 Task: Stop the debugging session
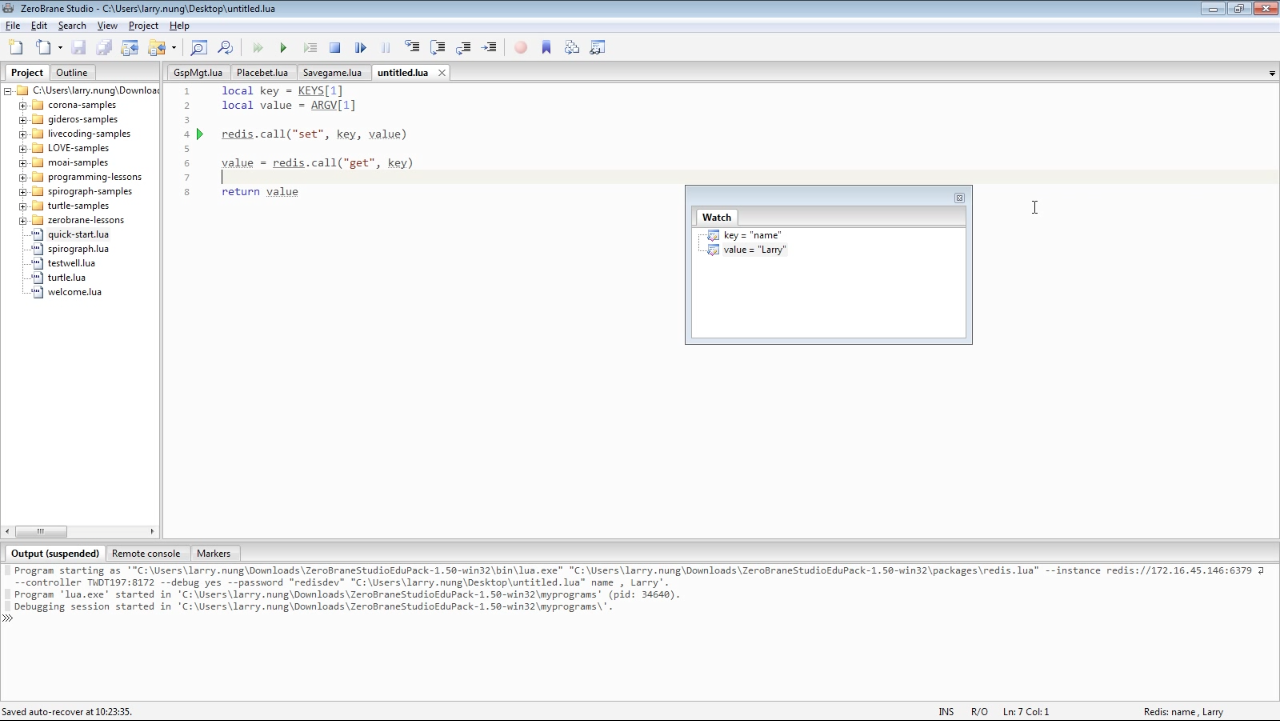pyautogui.click(x=335, y=47)
